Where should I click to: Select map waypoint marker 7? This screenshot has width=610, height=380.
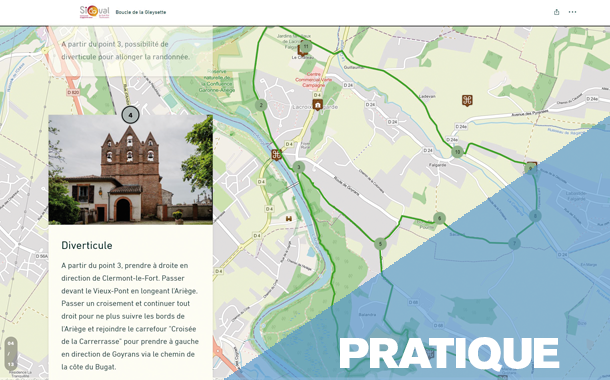[x=514, y=243]
